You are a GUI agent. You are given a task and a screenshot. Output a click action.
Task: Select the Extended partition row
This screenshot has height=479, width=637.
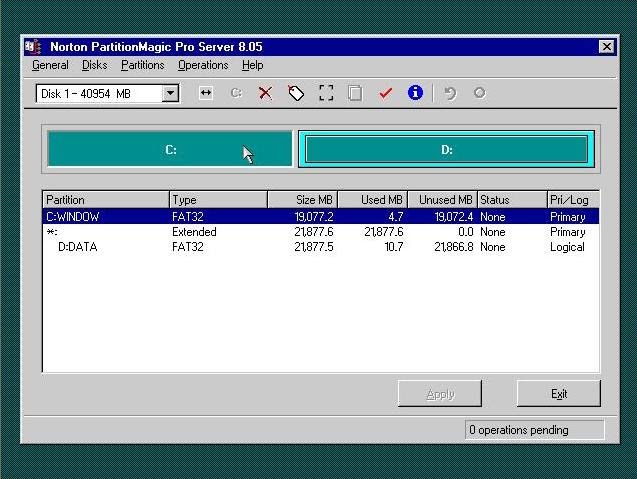[x=321, y=232]
